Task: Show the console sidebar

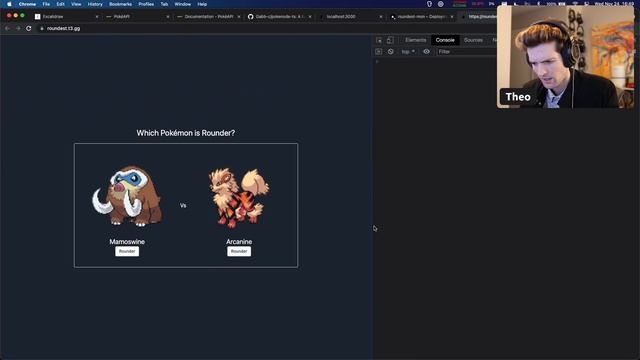Action: click(378, 52)
